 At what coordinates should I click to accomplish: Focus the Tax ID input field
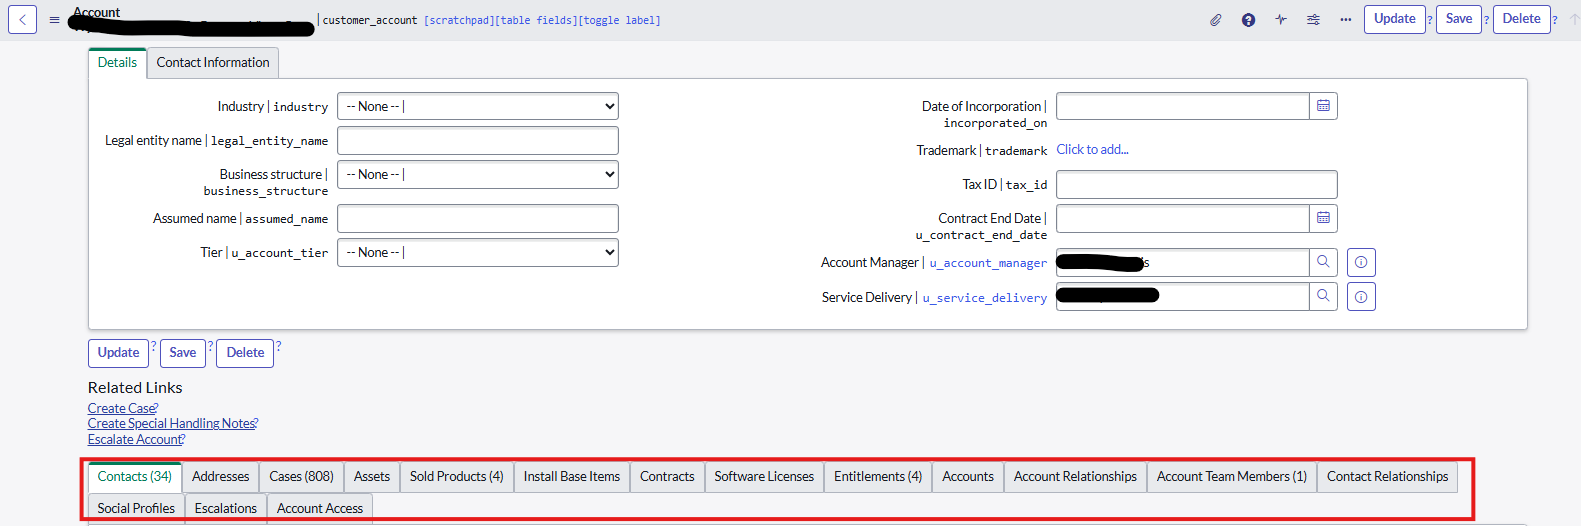pyautogui.click(x=1197, y=184)
